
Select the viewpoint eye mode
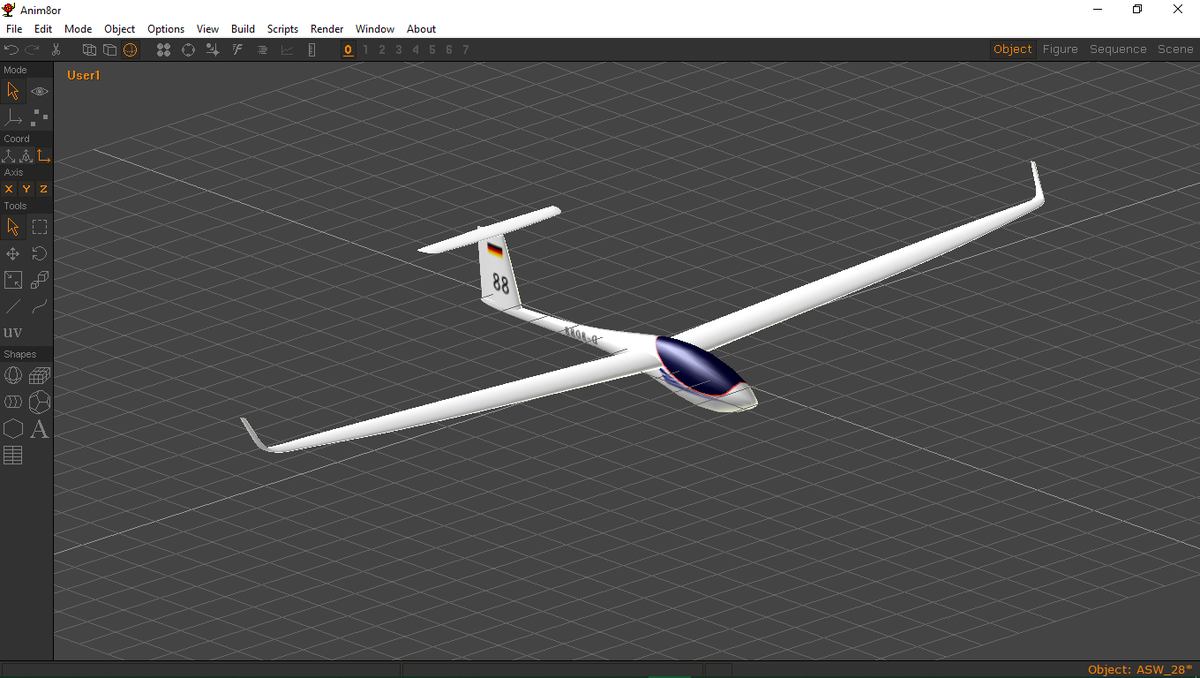click(40, 91)
